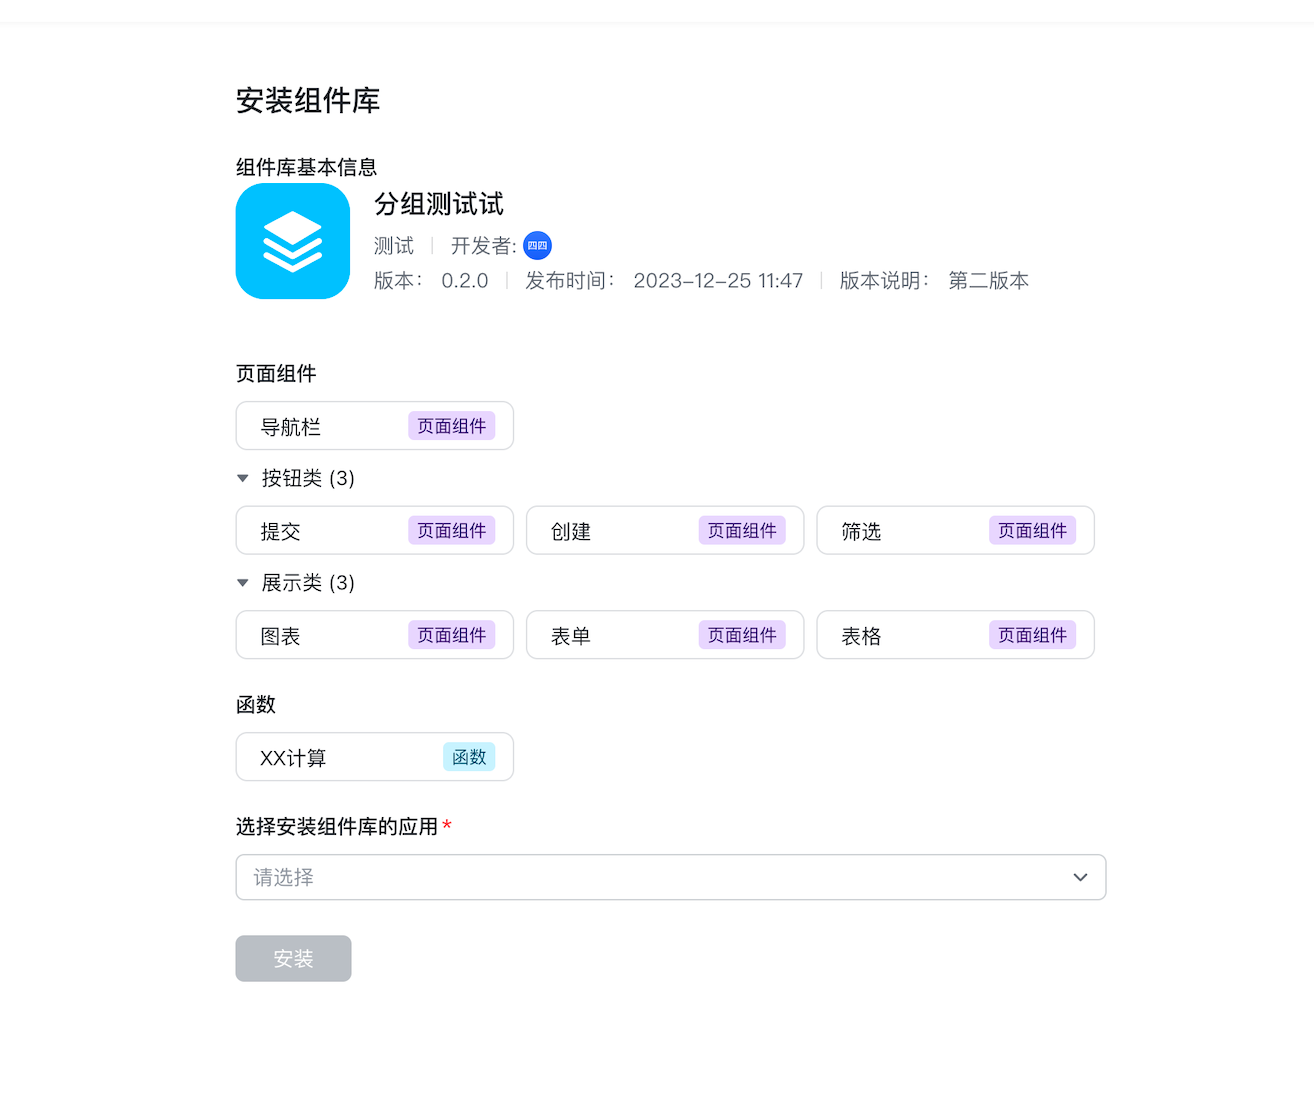Click the 函数 tag on XX计算 card
The height and width of the screenshot is (1108, 1314).
point(469,757)
